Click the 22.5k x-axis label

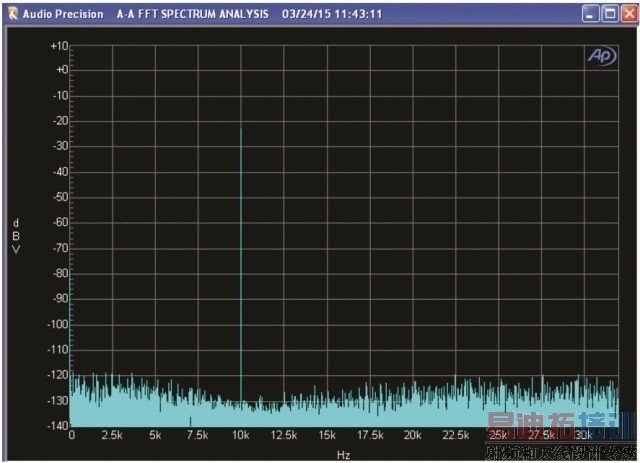tap(456, 435)
